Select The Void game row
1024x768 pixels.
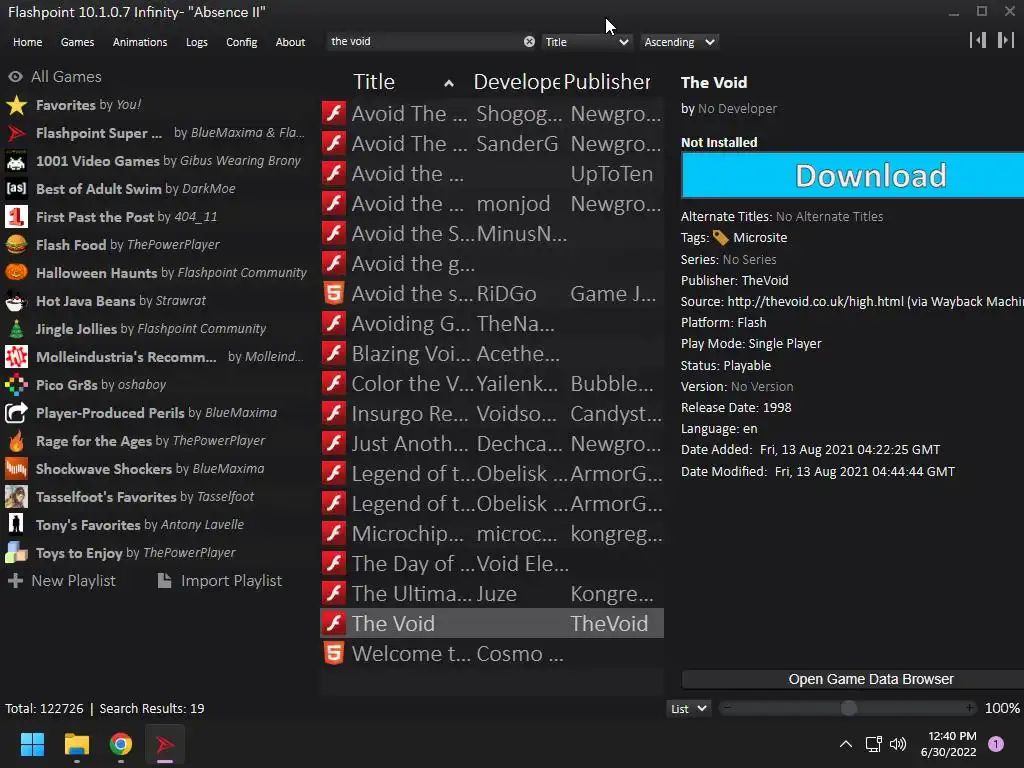click(x=492, y=624)
